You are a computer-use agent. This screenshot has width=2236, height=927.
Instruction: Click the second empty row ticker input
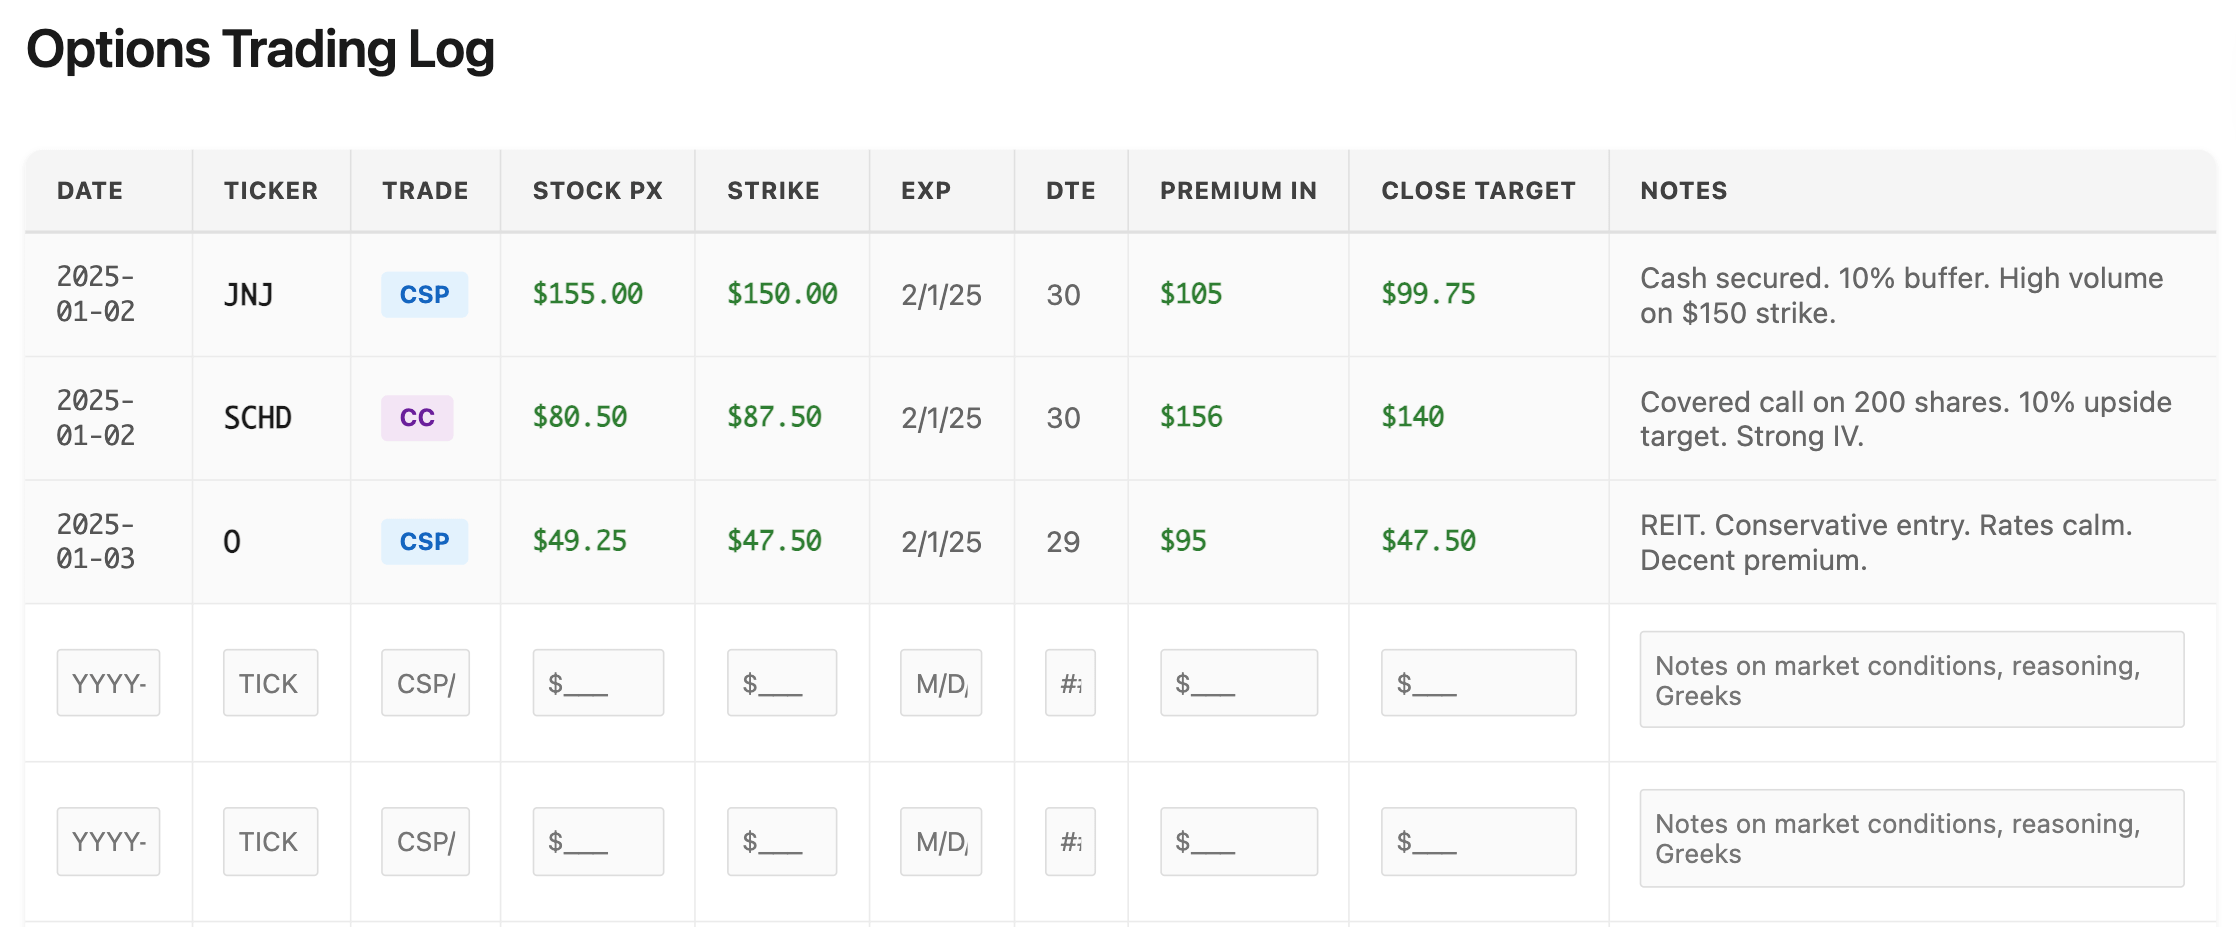pyautogui.click(x=270, y=841)
